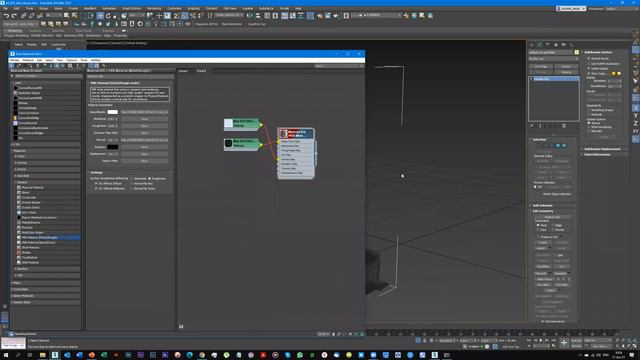The height and width of the screenshot is (360, 640).
Task: Click Opacity Map None button
Action: tap(144, 161)
